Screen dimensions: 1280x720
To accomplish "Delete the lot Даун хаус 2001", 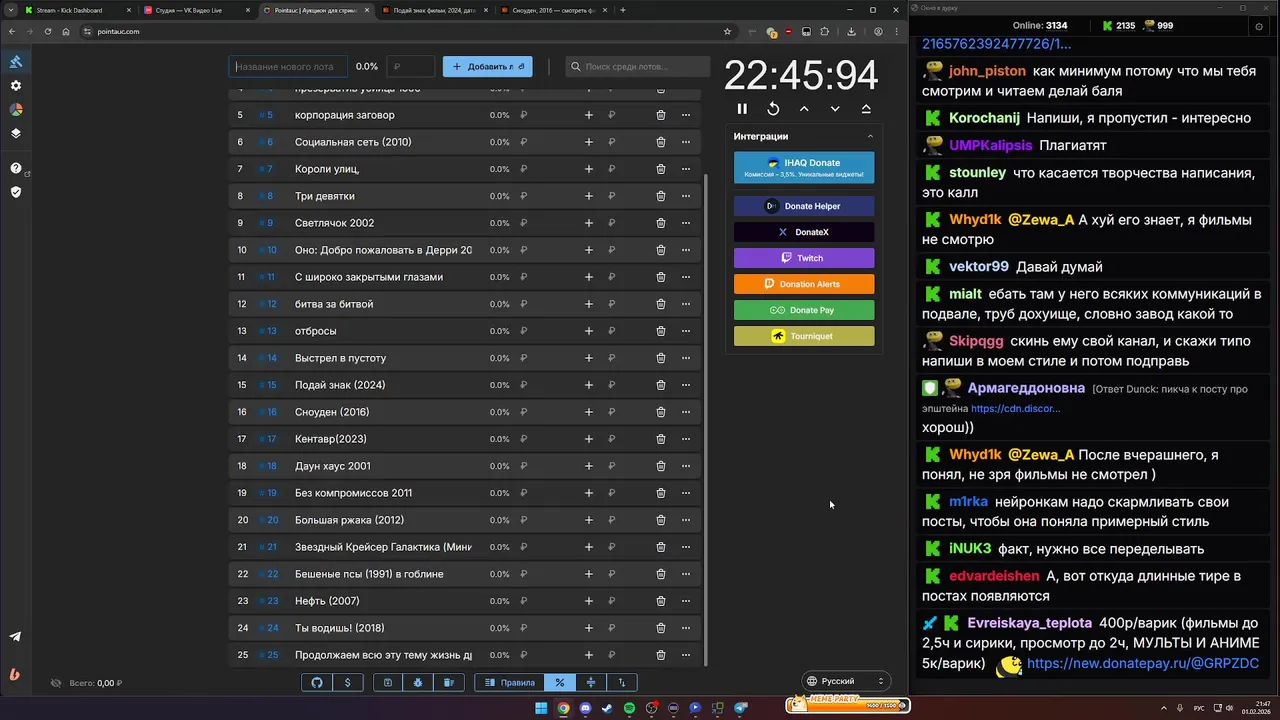I will point(661,466).
